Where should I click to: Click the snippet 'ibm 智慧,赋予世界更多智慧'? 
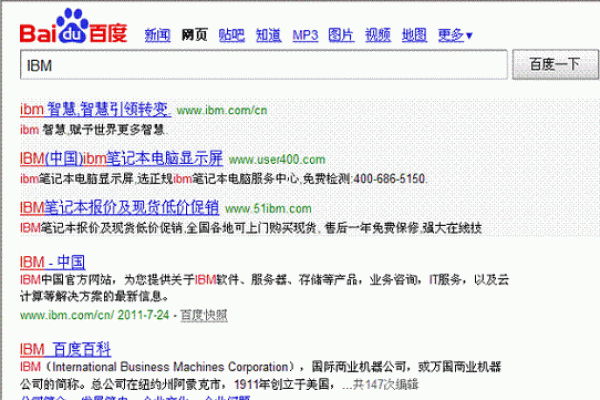(94, 130)
